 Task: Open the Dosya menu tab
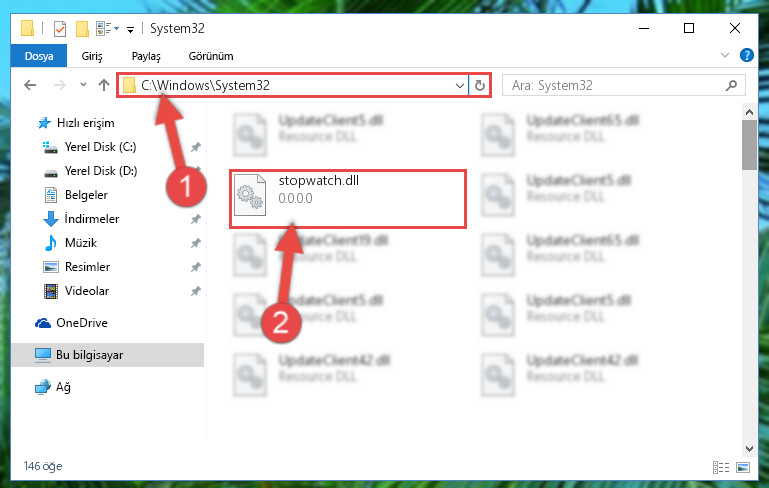(x=39, y=56)
